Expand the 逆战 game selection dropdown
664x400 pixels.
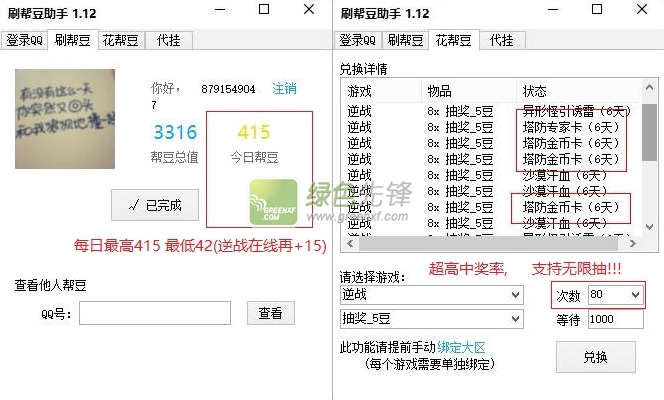[514, 295]
